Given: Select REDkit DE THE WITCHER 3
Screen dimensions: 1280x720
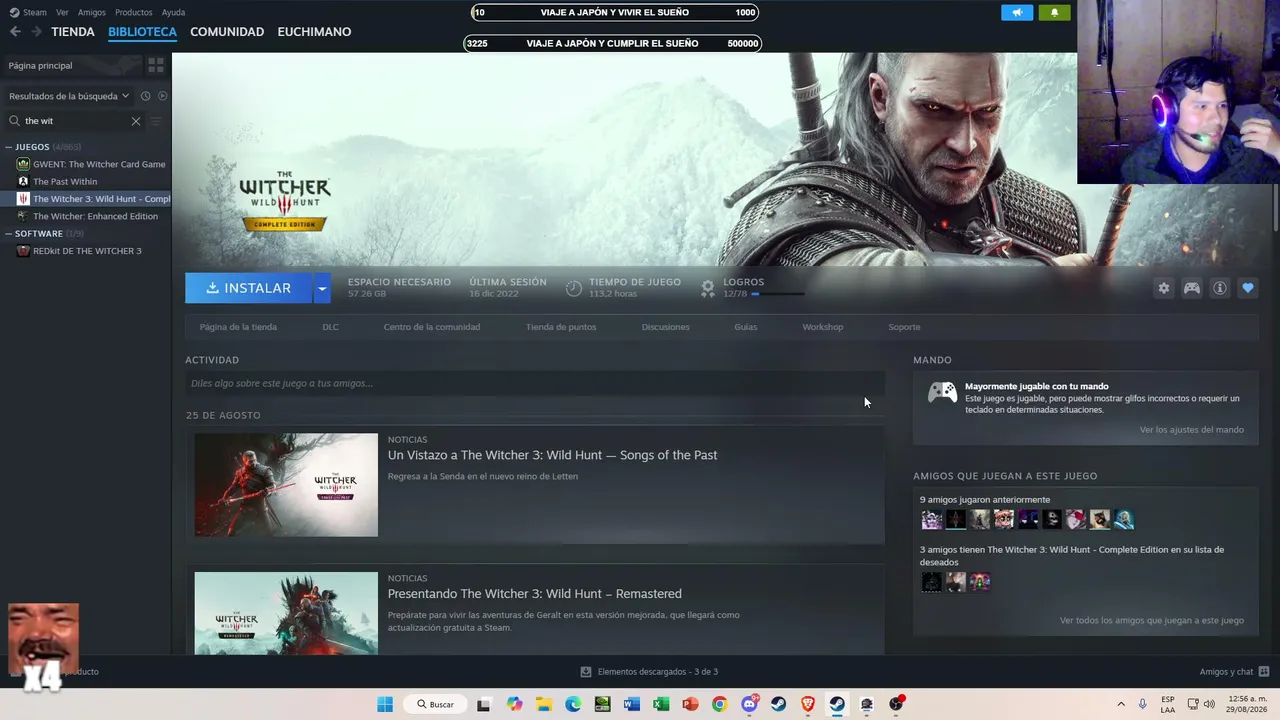Looking at the screenshot, I should click(x=87, y=251).
